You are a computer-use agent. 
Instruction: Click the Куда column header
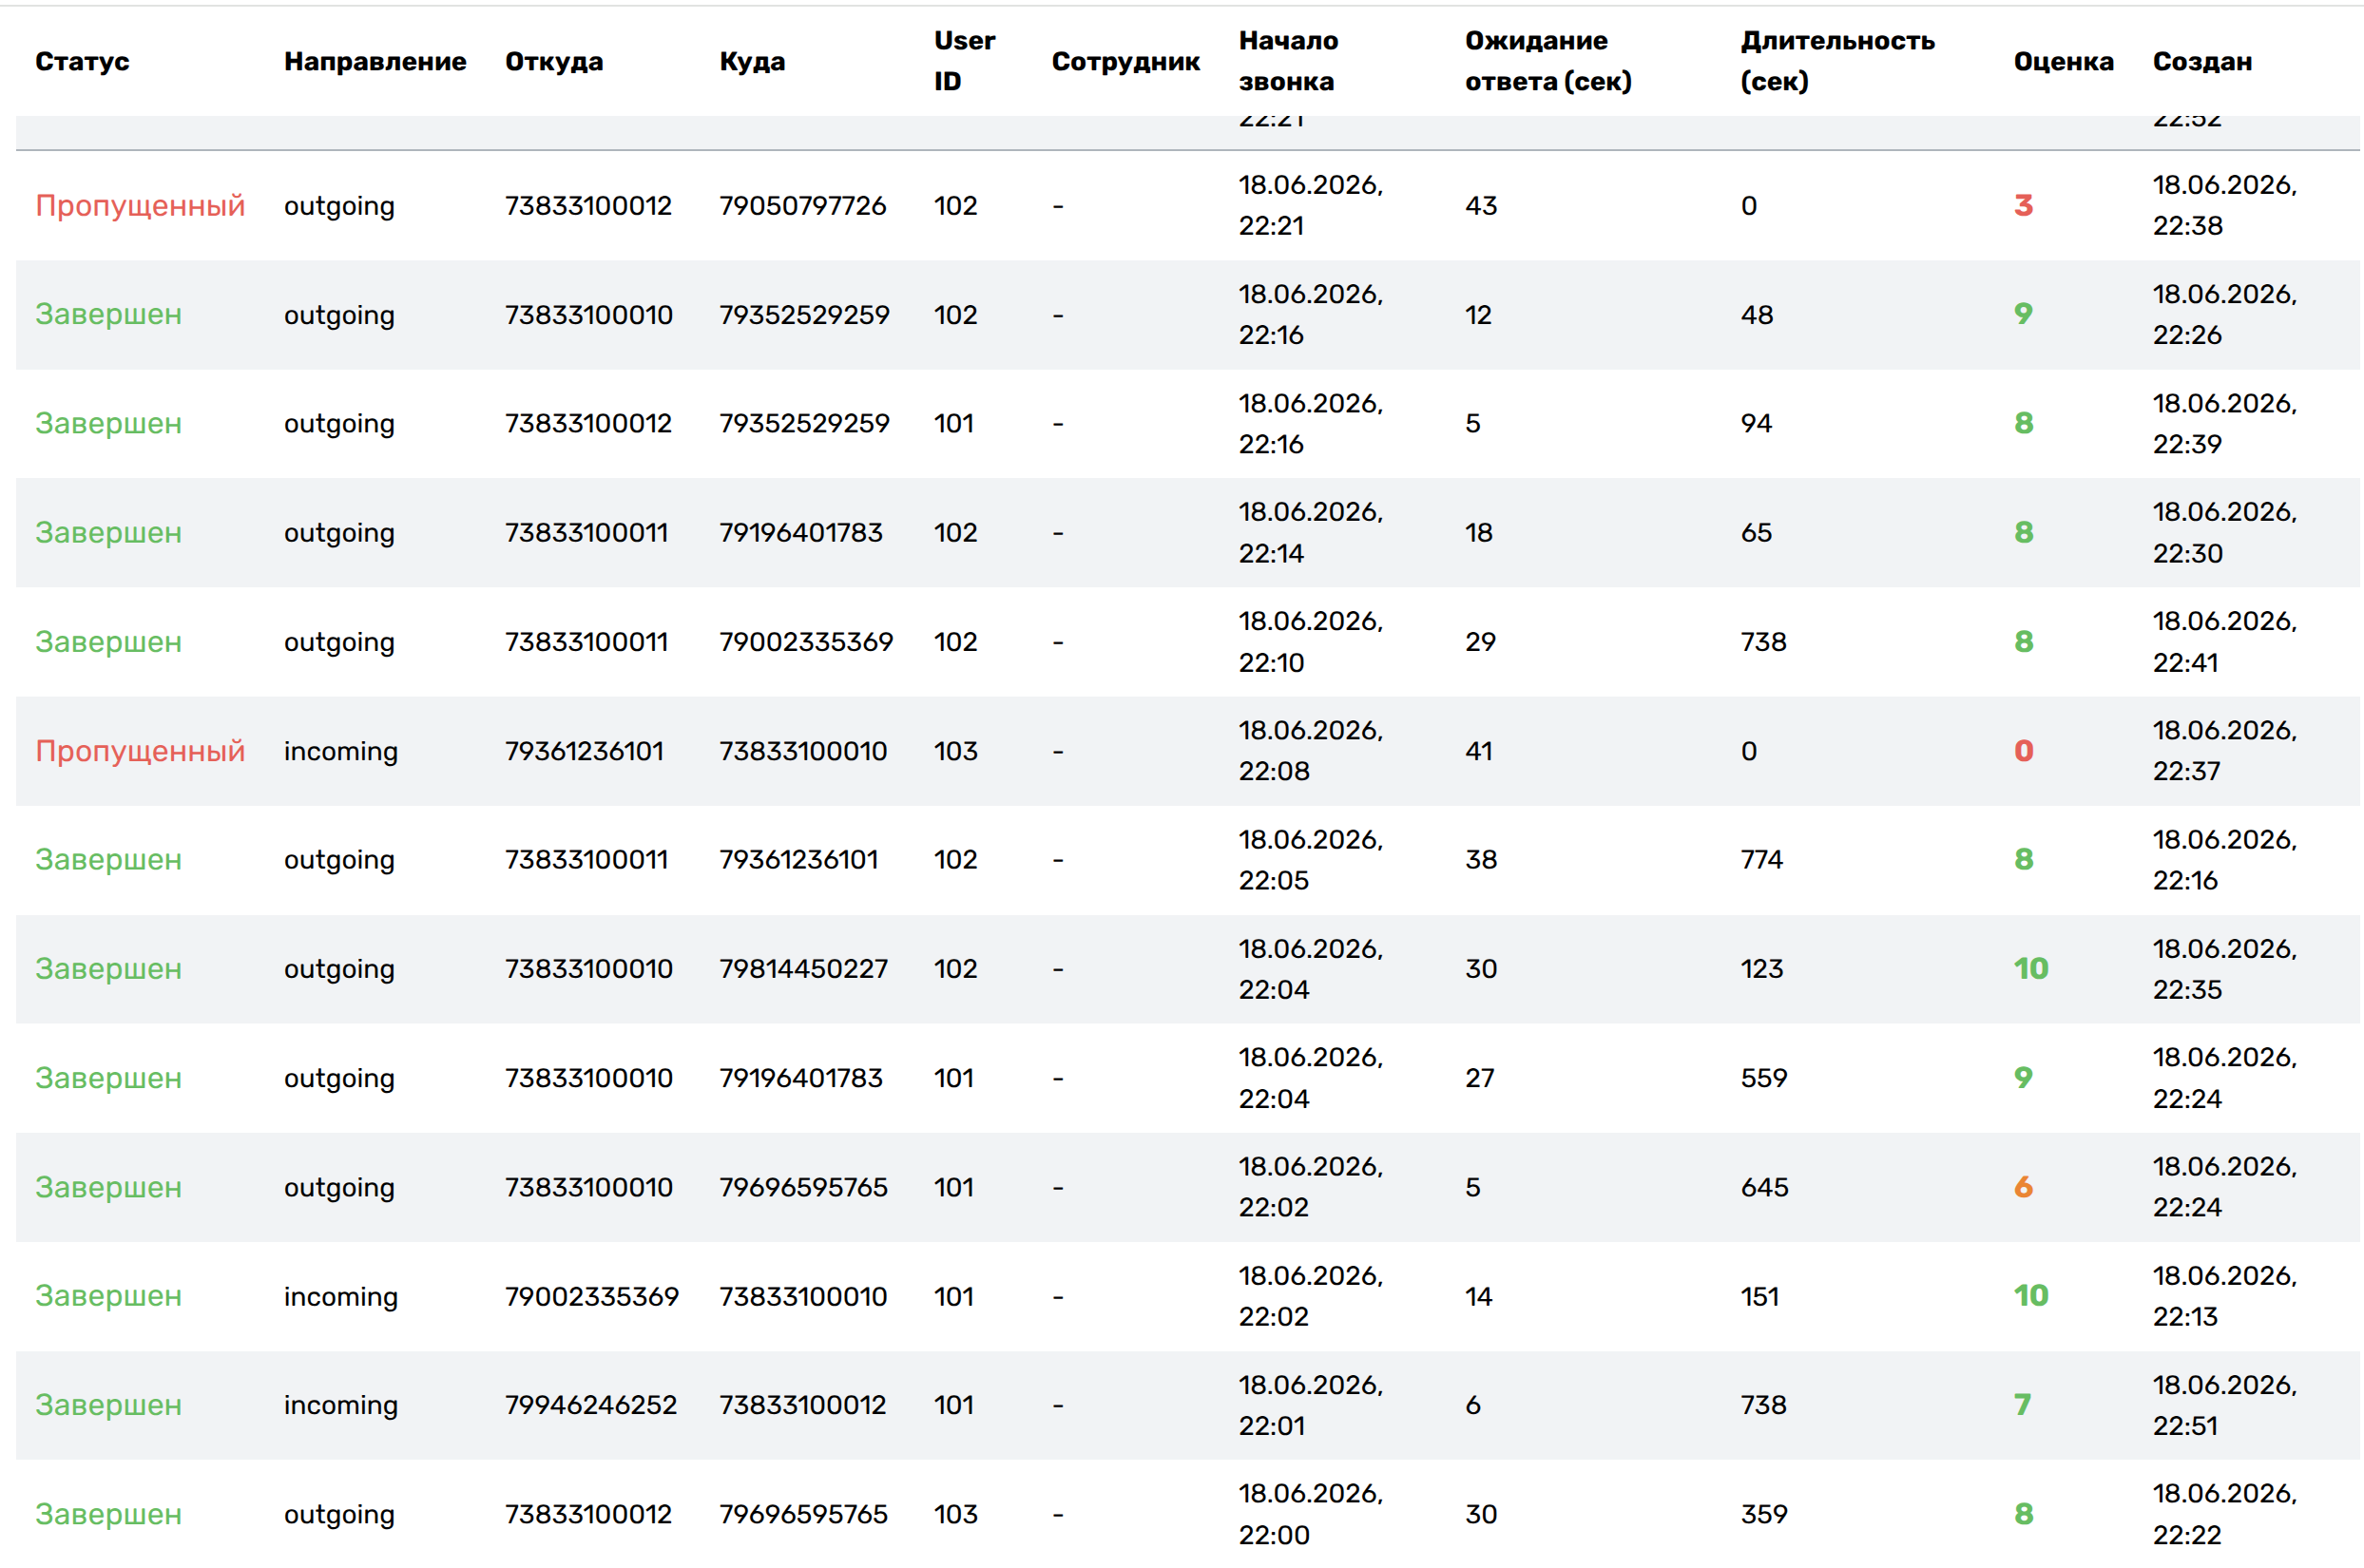[752, 61]
